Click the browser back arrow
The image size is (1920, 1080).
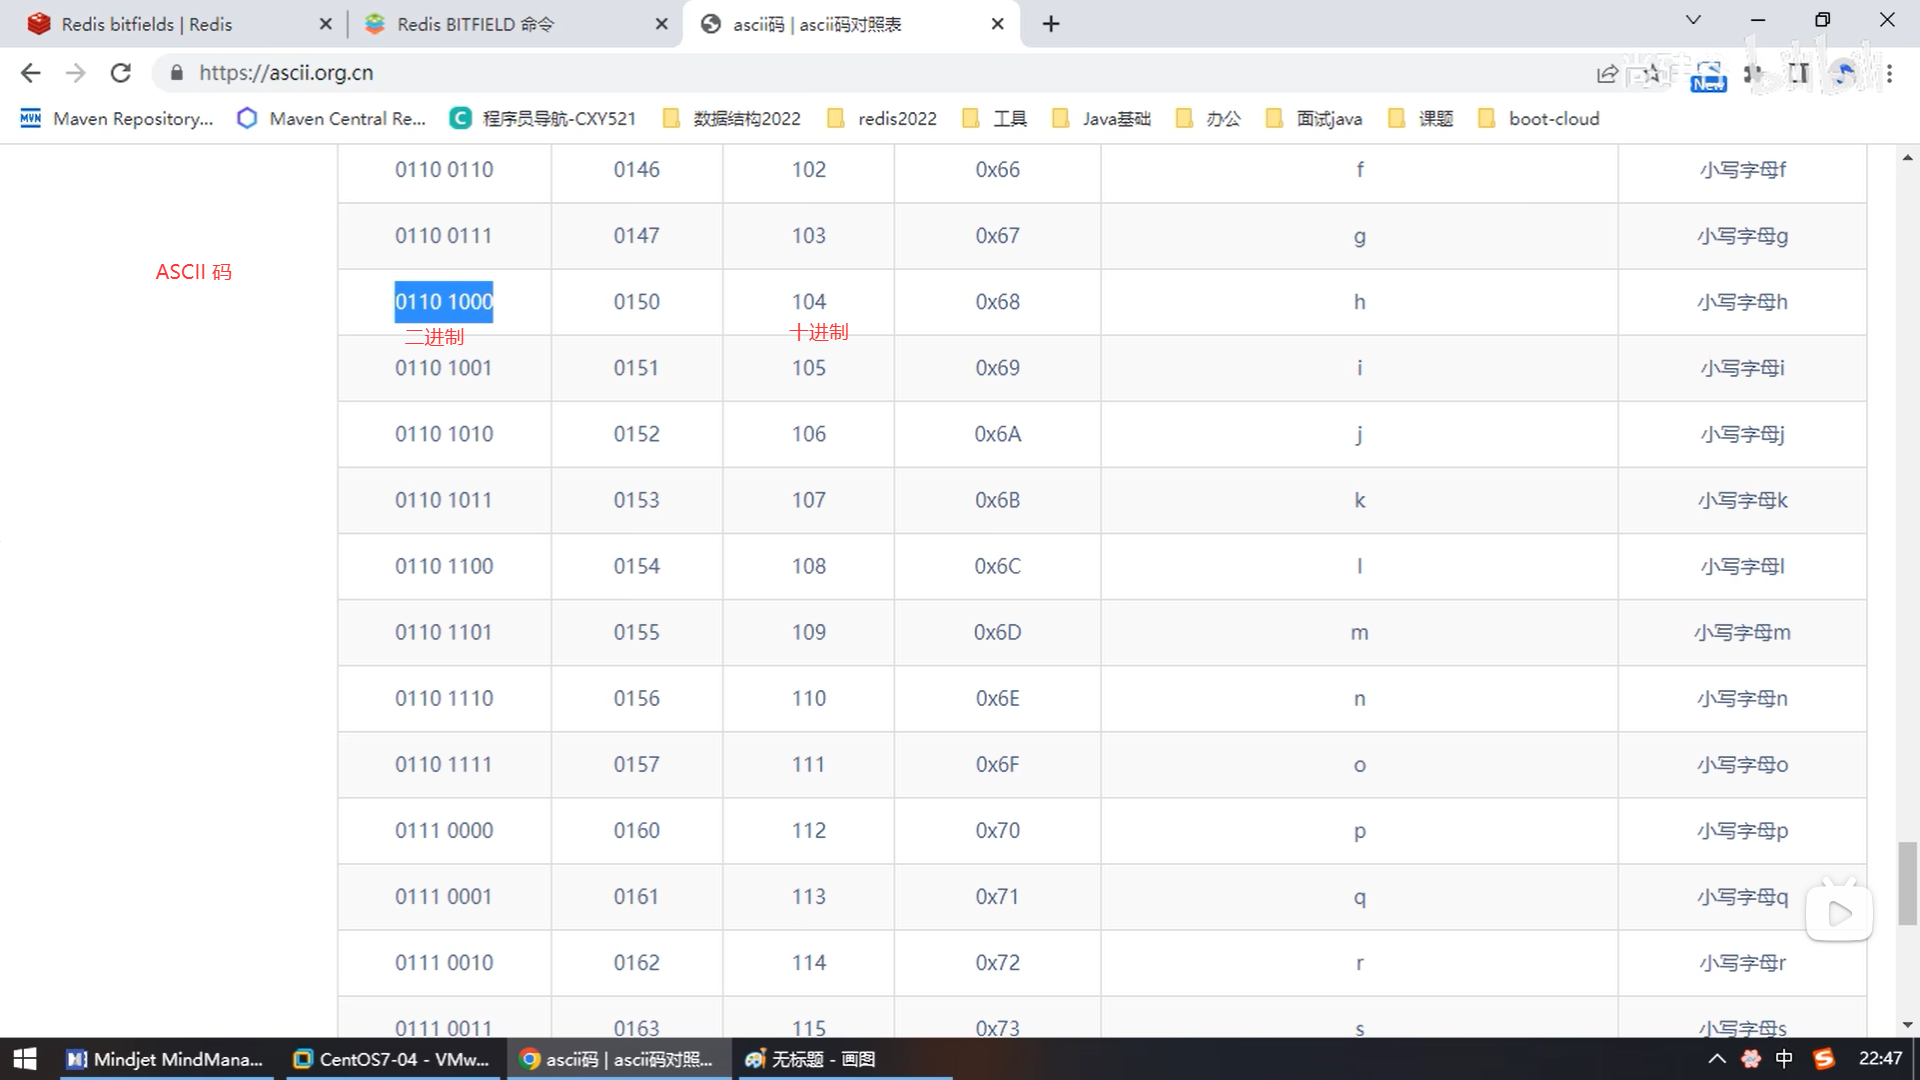[x=31, y=73]
